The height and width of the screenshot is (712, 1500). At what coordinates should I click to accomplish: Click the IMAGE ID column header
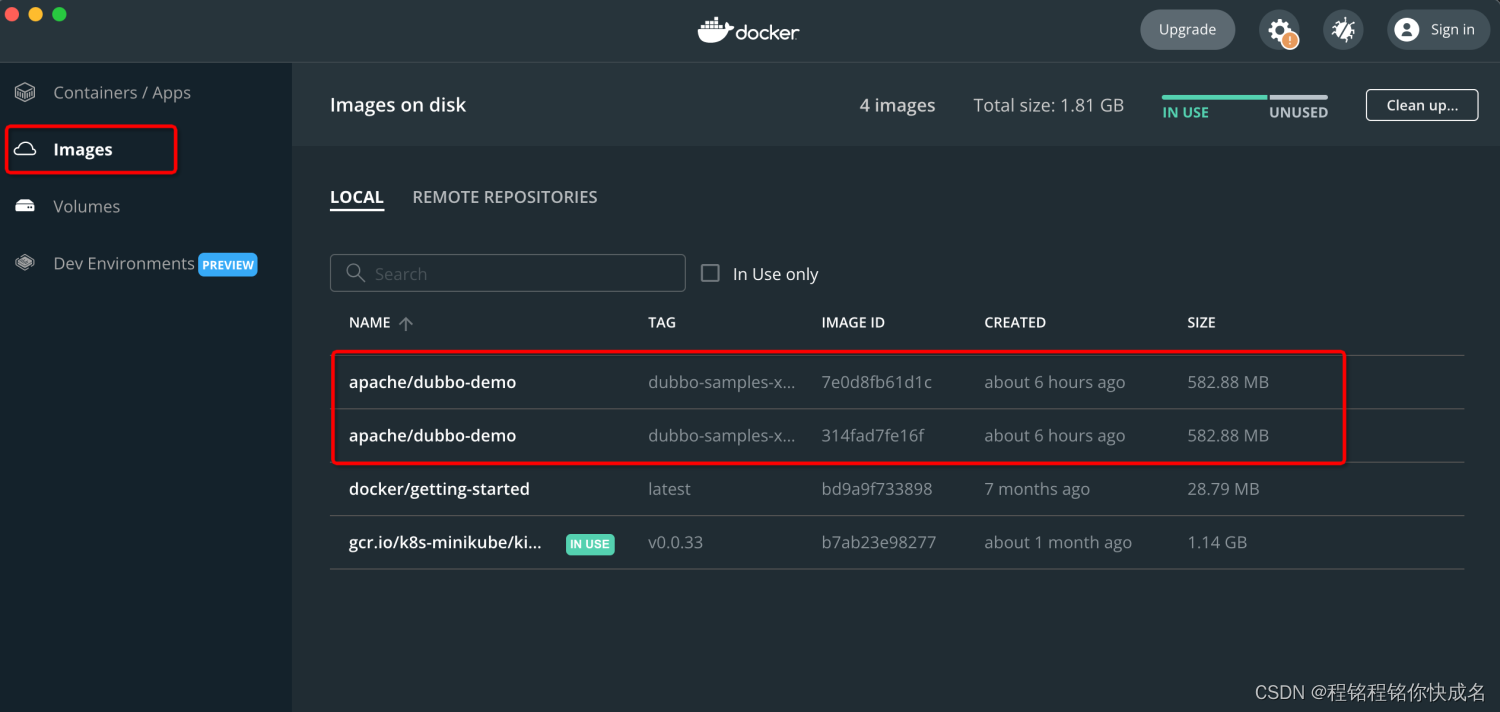tap(853, 323)
